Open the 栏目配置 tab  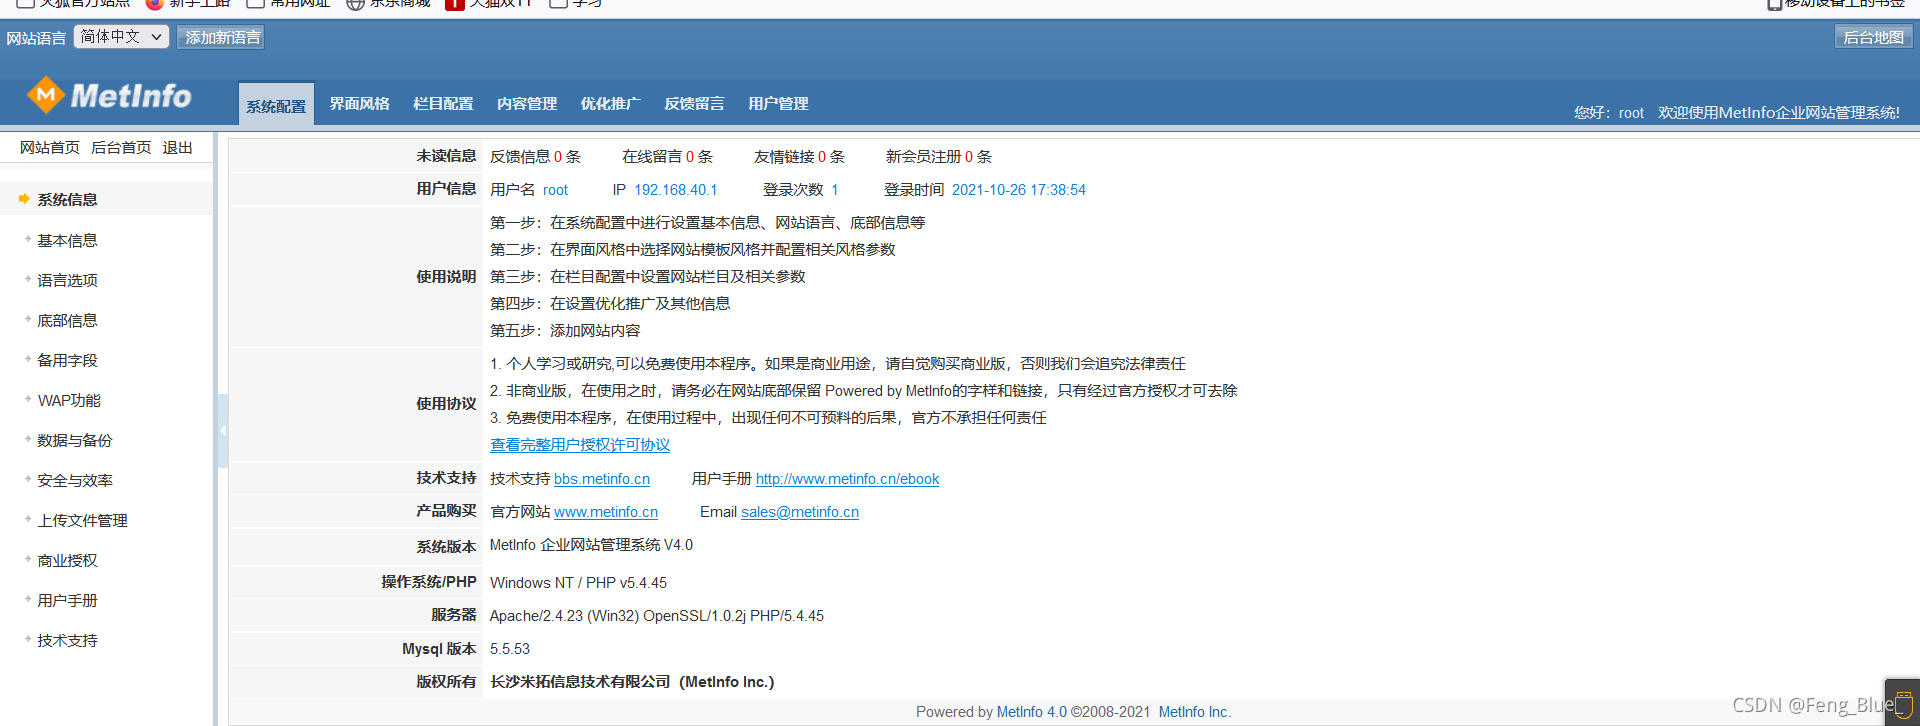click(443, 104)
